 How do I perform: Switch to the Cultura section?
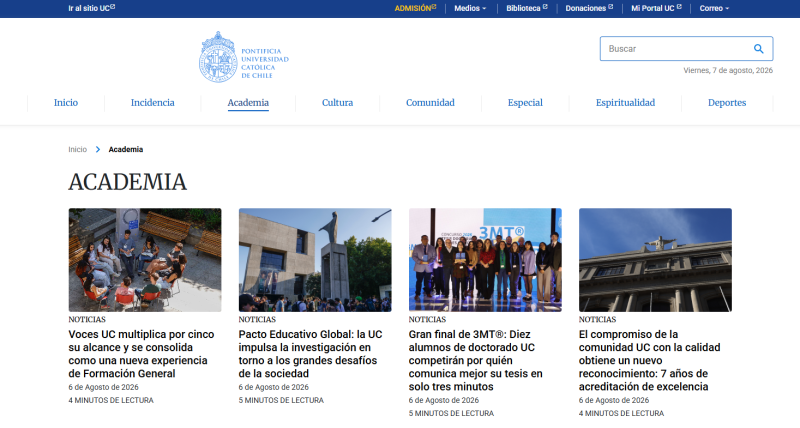coord(337,103)
